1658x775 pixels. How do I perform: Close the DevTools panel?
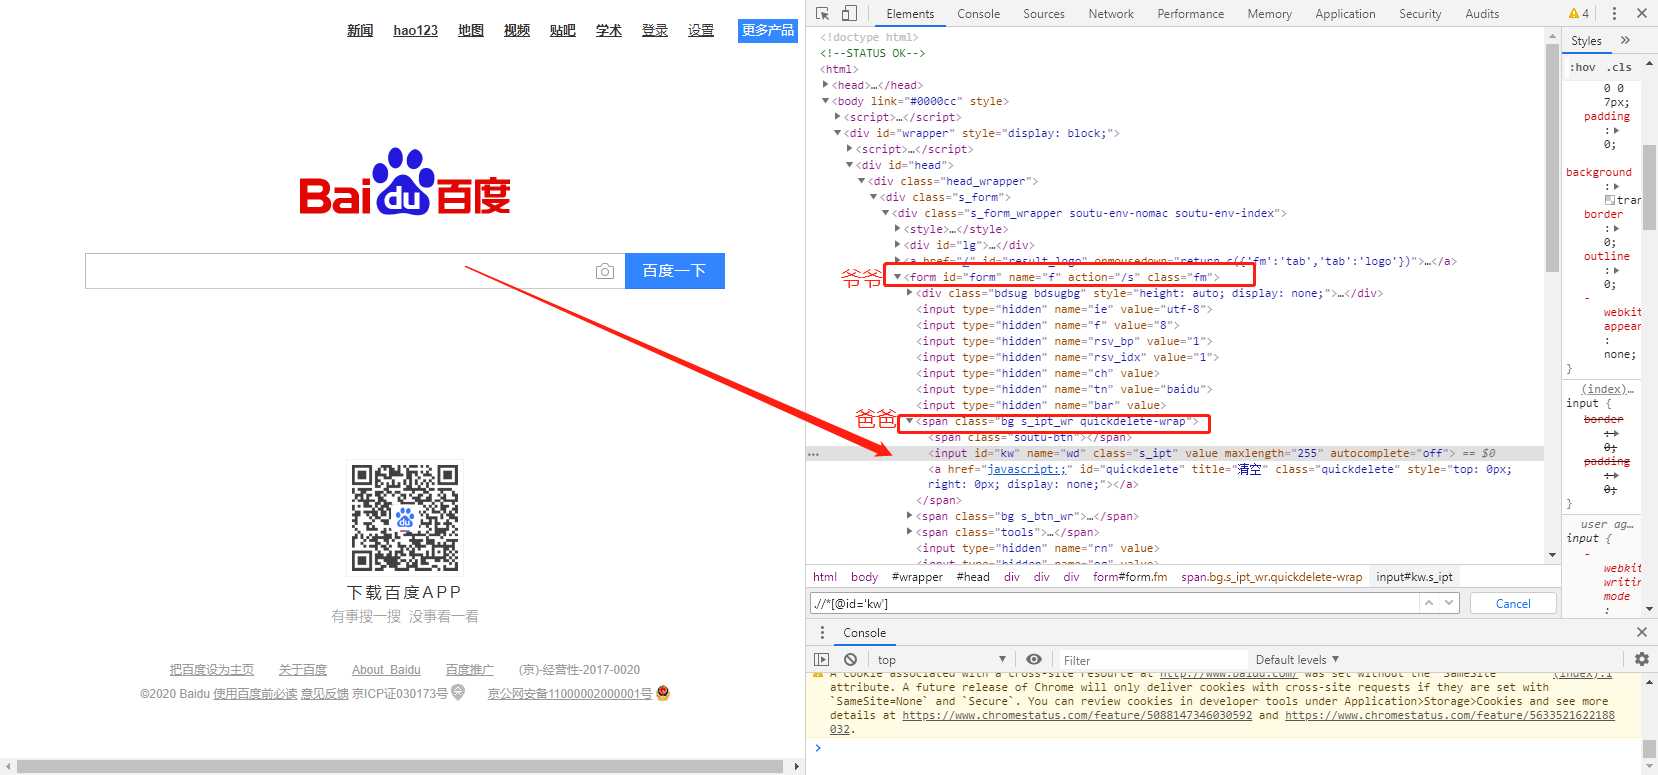pyautogui.click(x=1641, y=14)
